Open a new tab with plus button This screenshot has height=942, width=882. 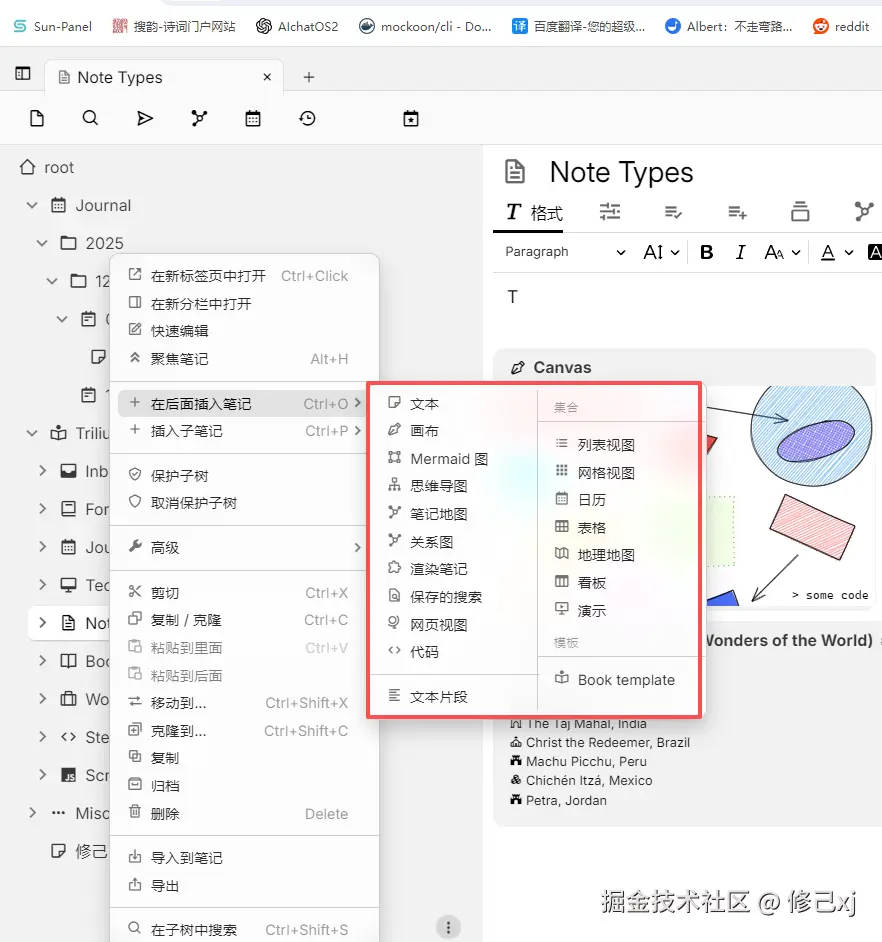pos(309,77)
